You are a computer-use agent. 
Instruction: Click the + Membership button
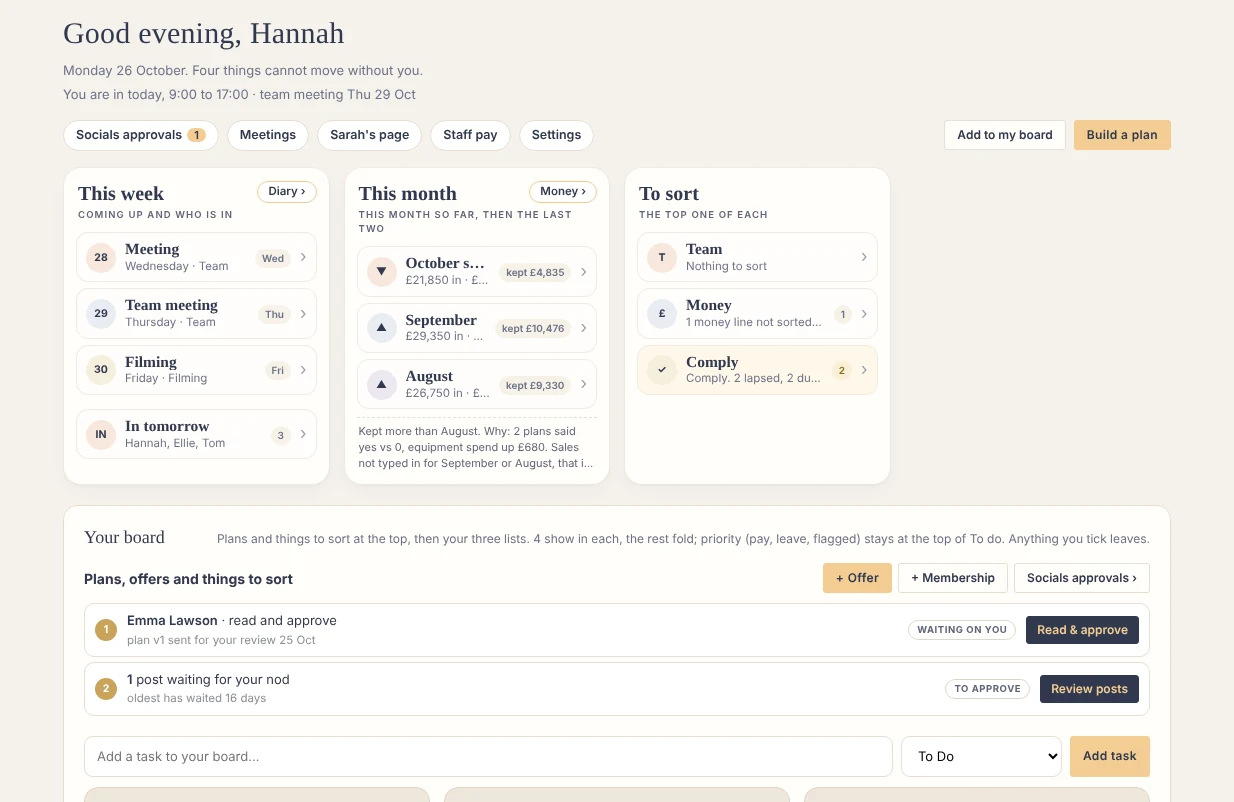(952, 578)
